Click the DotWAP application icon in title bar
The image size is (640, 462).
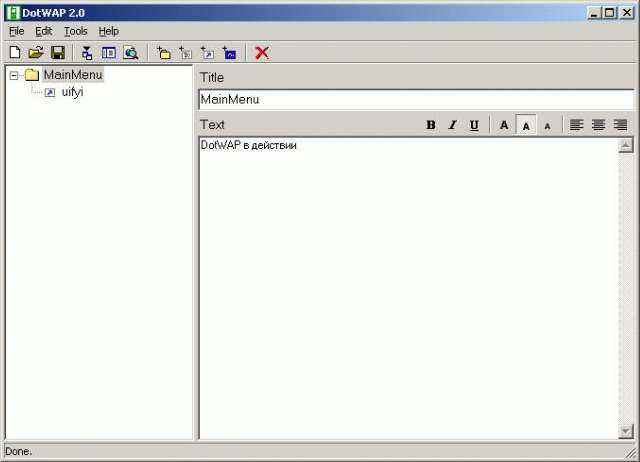pyautogui.click(x=13, y=13)
